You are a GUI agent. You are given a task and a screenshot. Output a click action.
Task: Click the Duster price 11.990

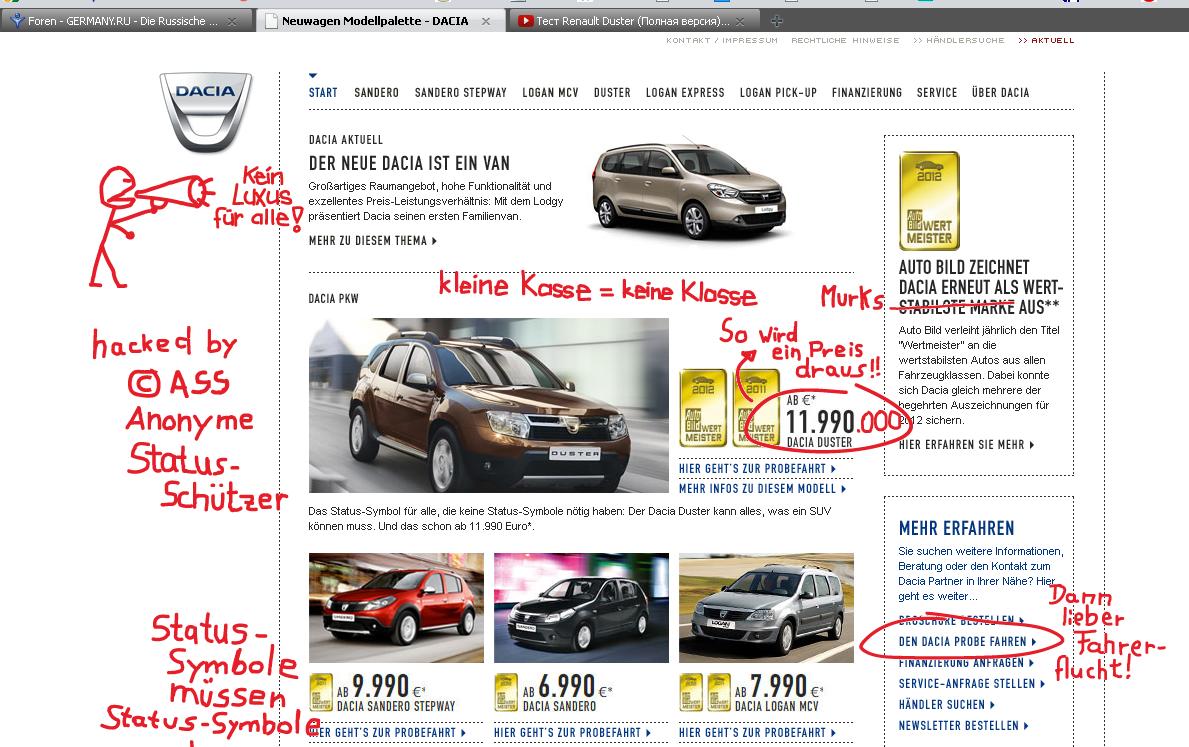820,422
